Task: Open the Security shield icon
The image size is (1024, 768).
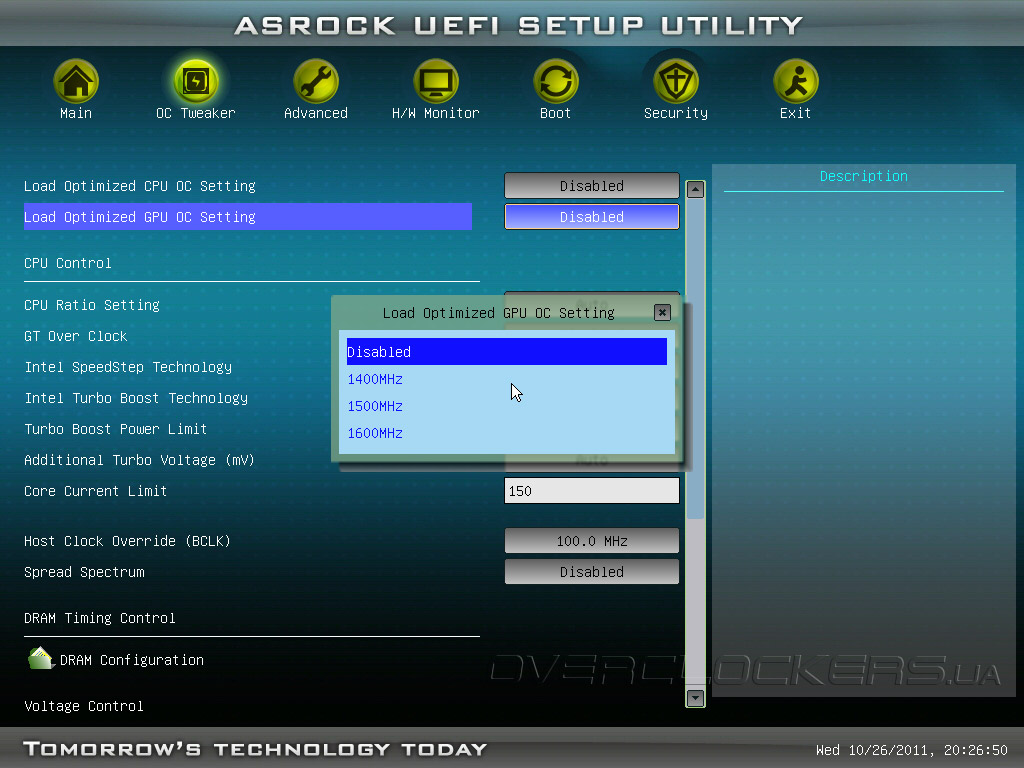Action: coord(676,81)
